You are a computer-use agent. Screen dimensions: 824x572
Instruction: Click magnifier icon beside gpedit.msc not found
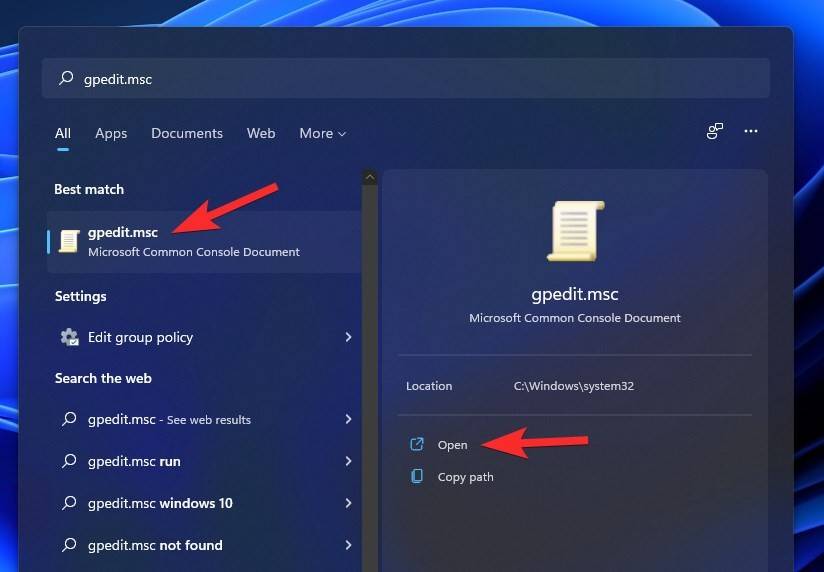(x=69, y=545)
